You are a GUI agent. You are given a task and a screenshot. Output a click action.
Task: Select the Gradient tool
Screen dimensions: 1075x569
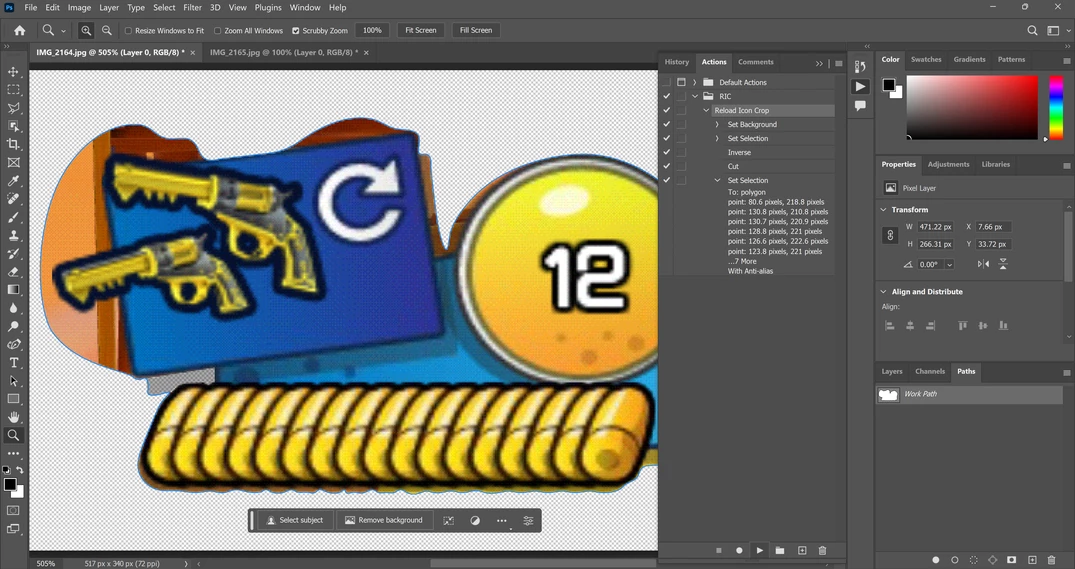pos(13,290)
